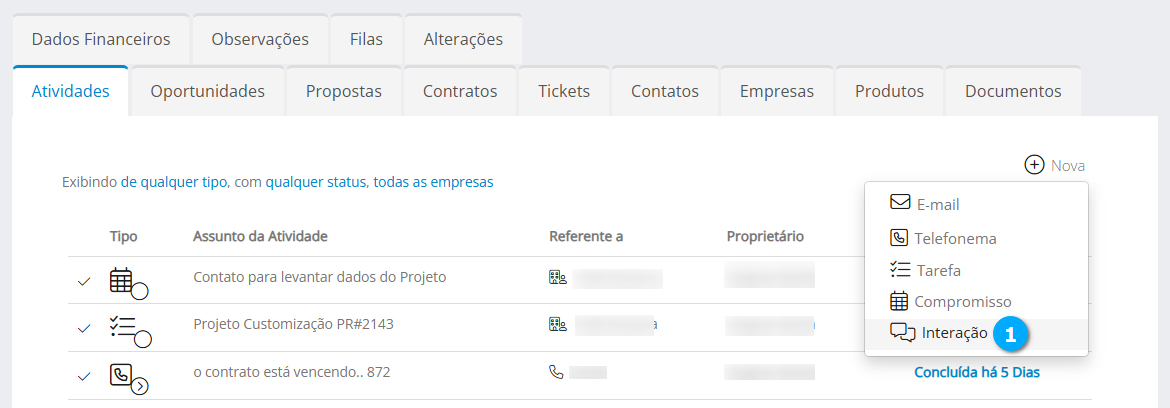Click the phone icon in the Referente a column
This screenshot has height=408, width=1170.
557,372
